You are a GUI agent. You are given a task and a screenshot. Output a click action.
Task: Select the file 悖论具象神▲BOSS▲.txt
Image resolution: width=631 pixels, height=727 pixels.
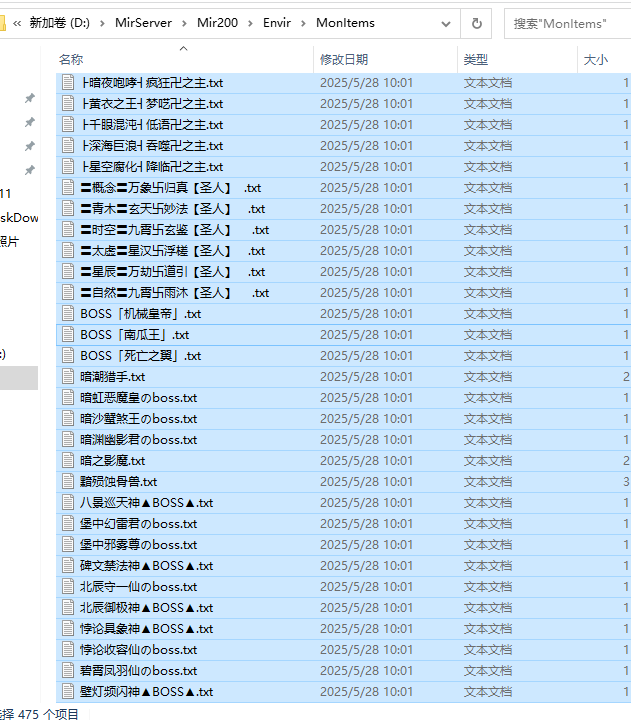[x=343, y=629]
